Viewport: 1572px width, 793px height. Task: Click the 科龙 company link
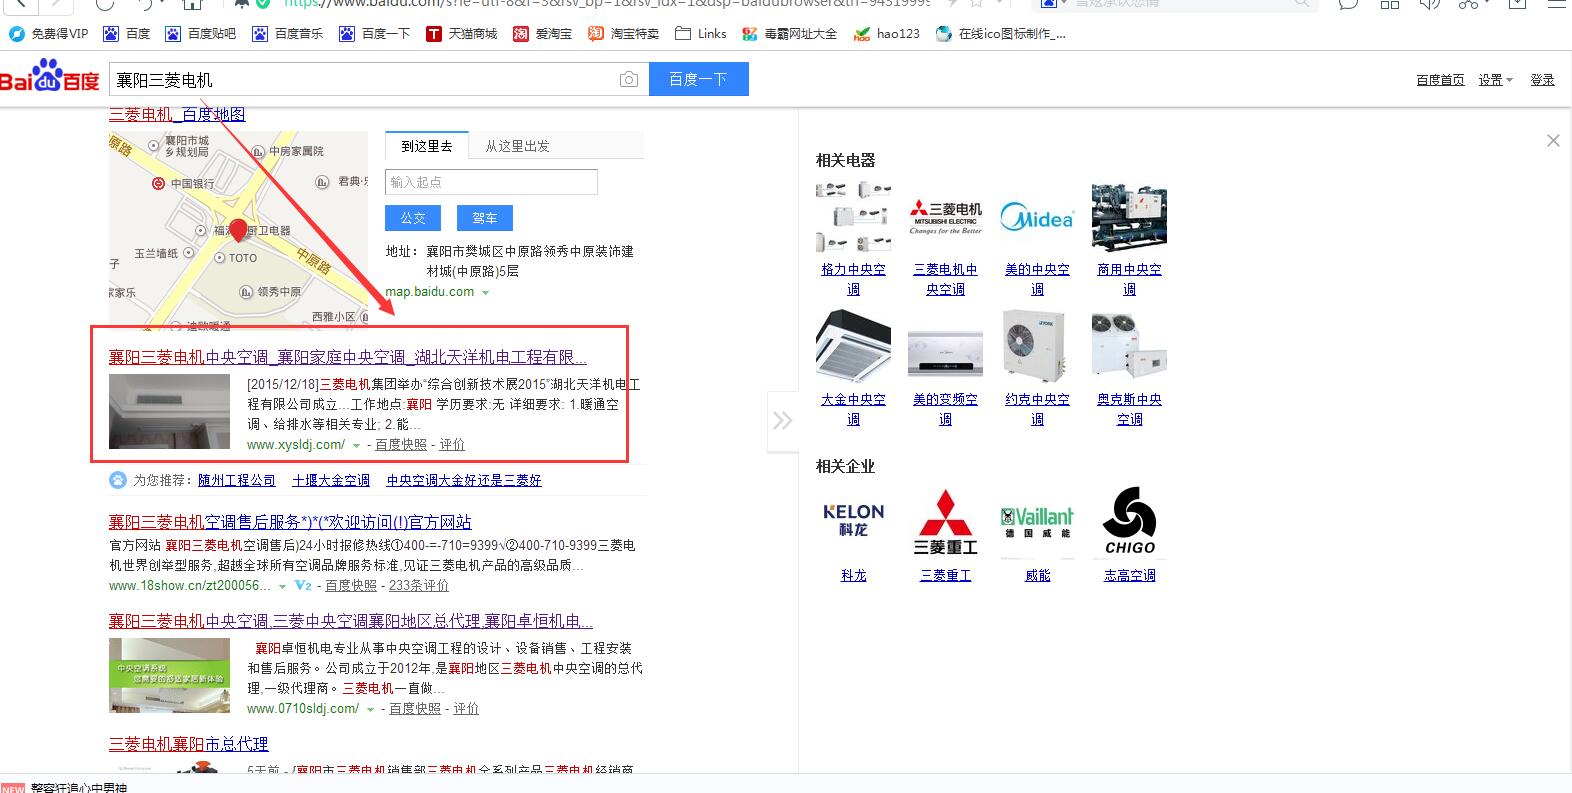point(853,576)
